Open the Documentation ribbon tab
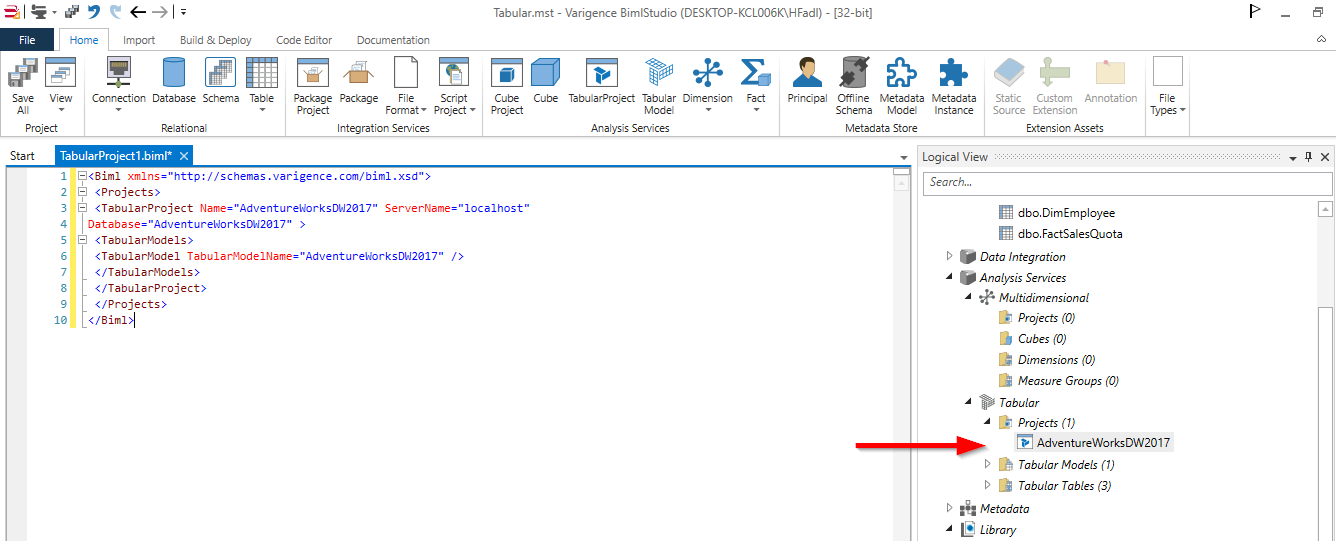The image size is (1336, 541). (393, 40)
